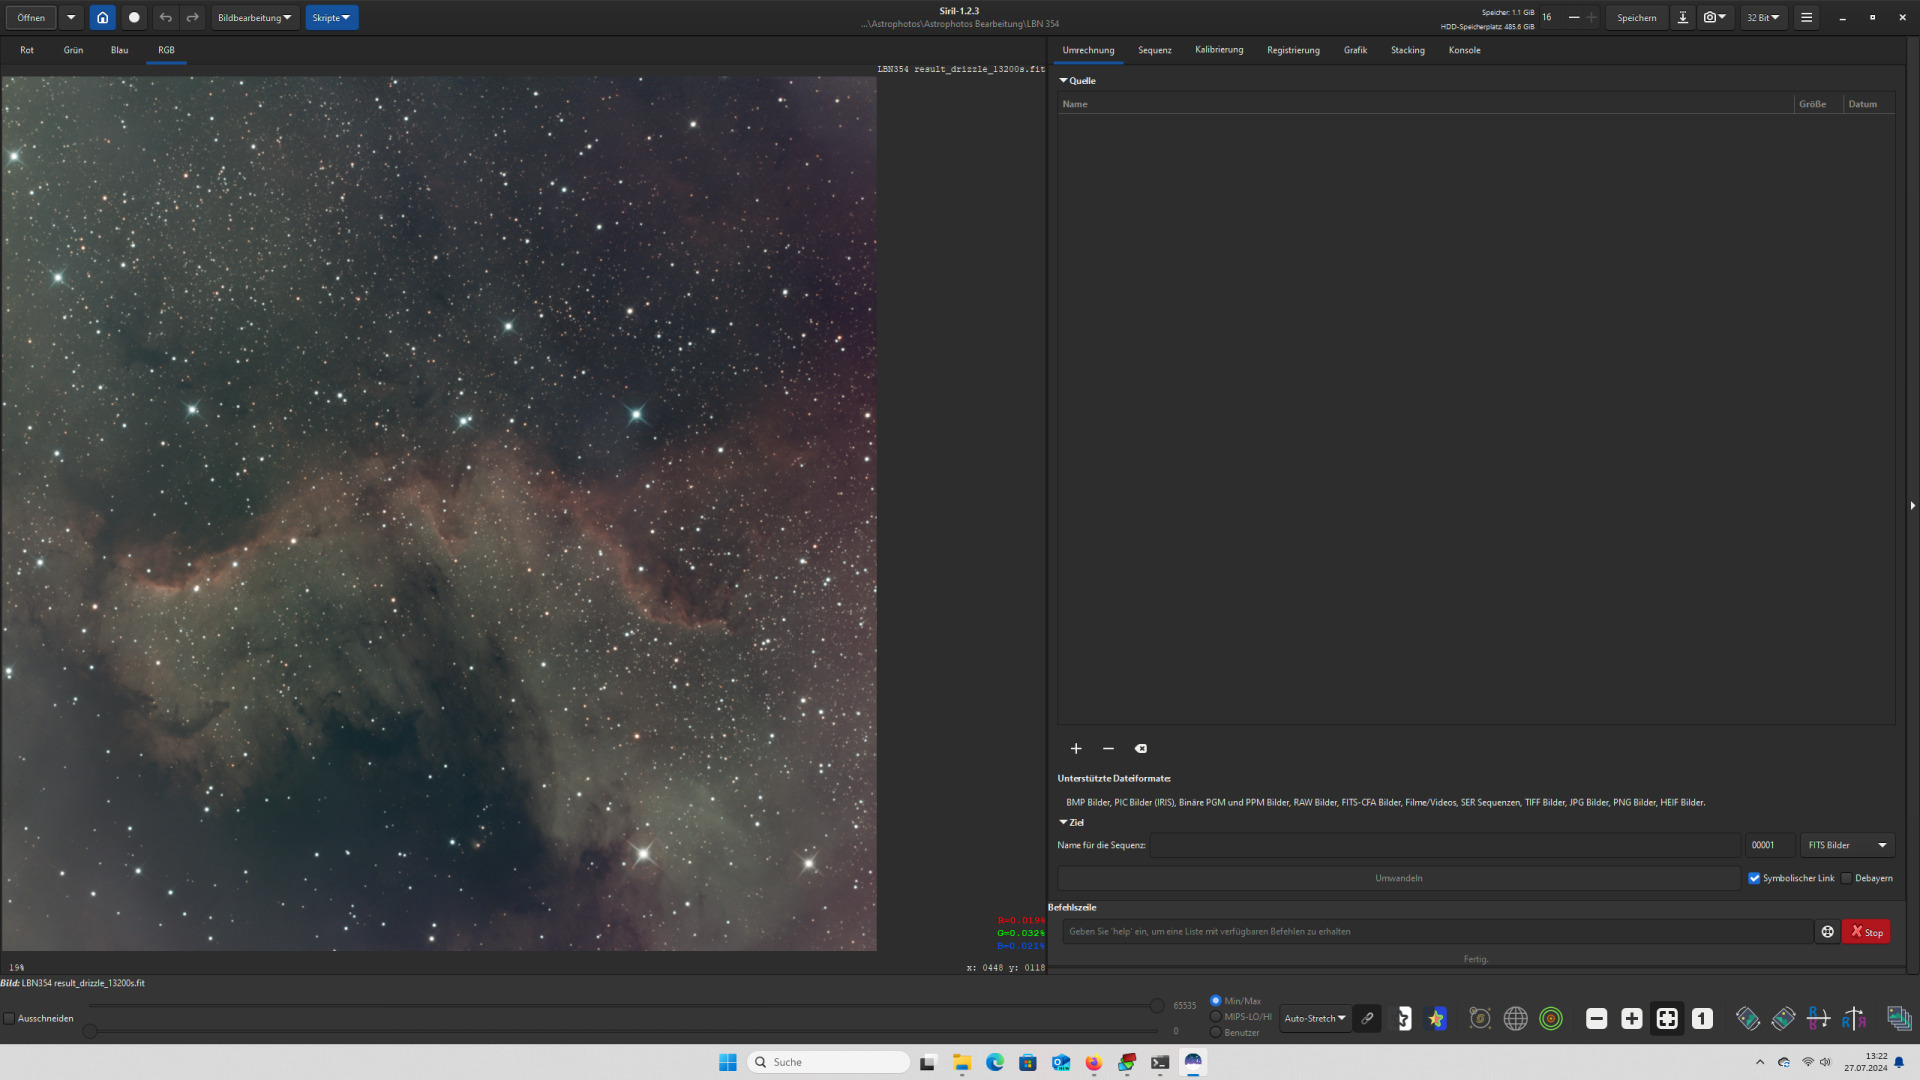Toggle the channel link chain icon
This screenshot has width=1920, height=1080.
1367,1018
